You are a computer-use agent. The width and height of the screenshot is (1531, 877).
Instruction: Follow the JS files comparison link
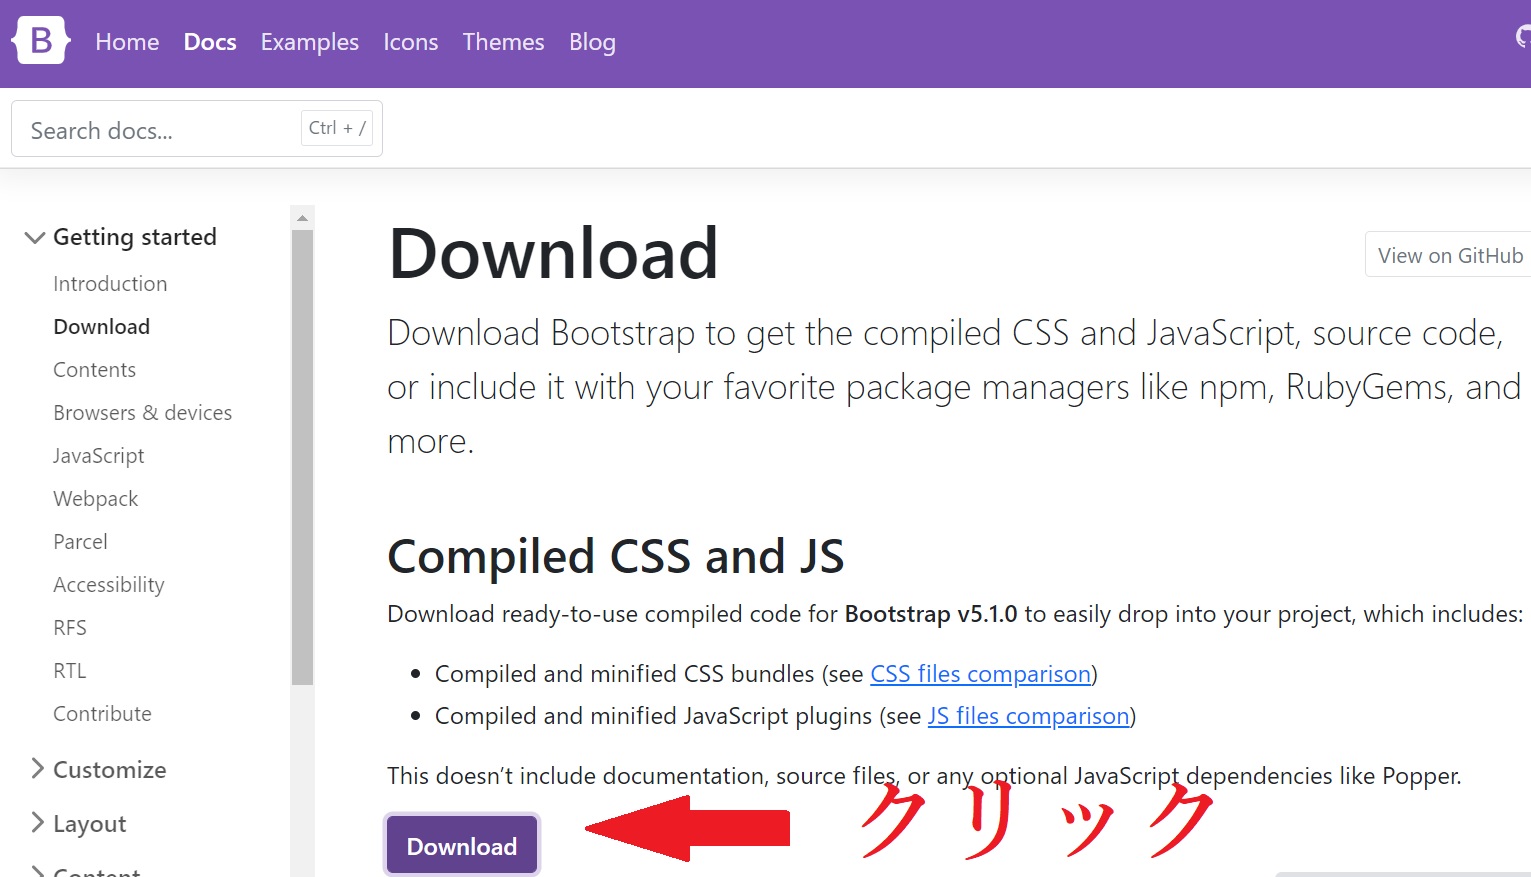pos(1028,716)
